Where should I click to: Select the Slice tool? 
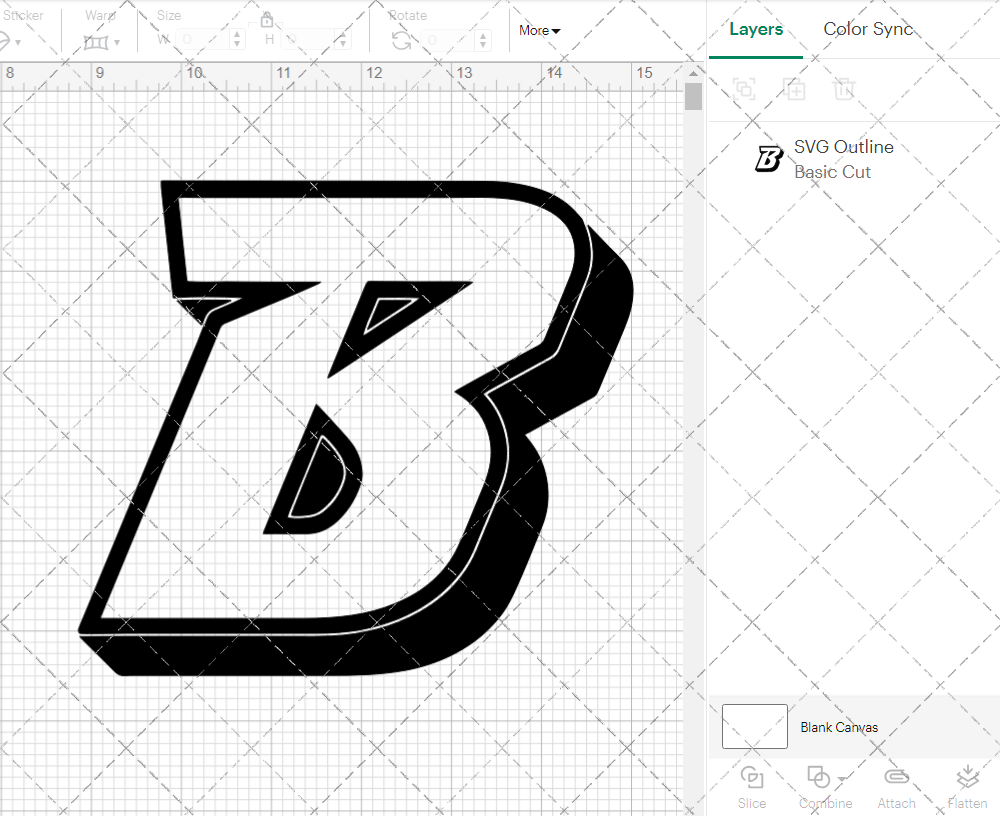[x=751, y=785]
